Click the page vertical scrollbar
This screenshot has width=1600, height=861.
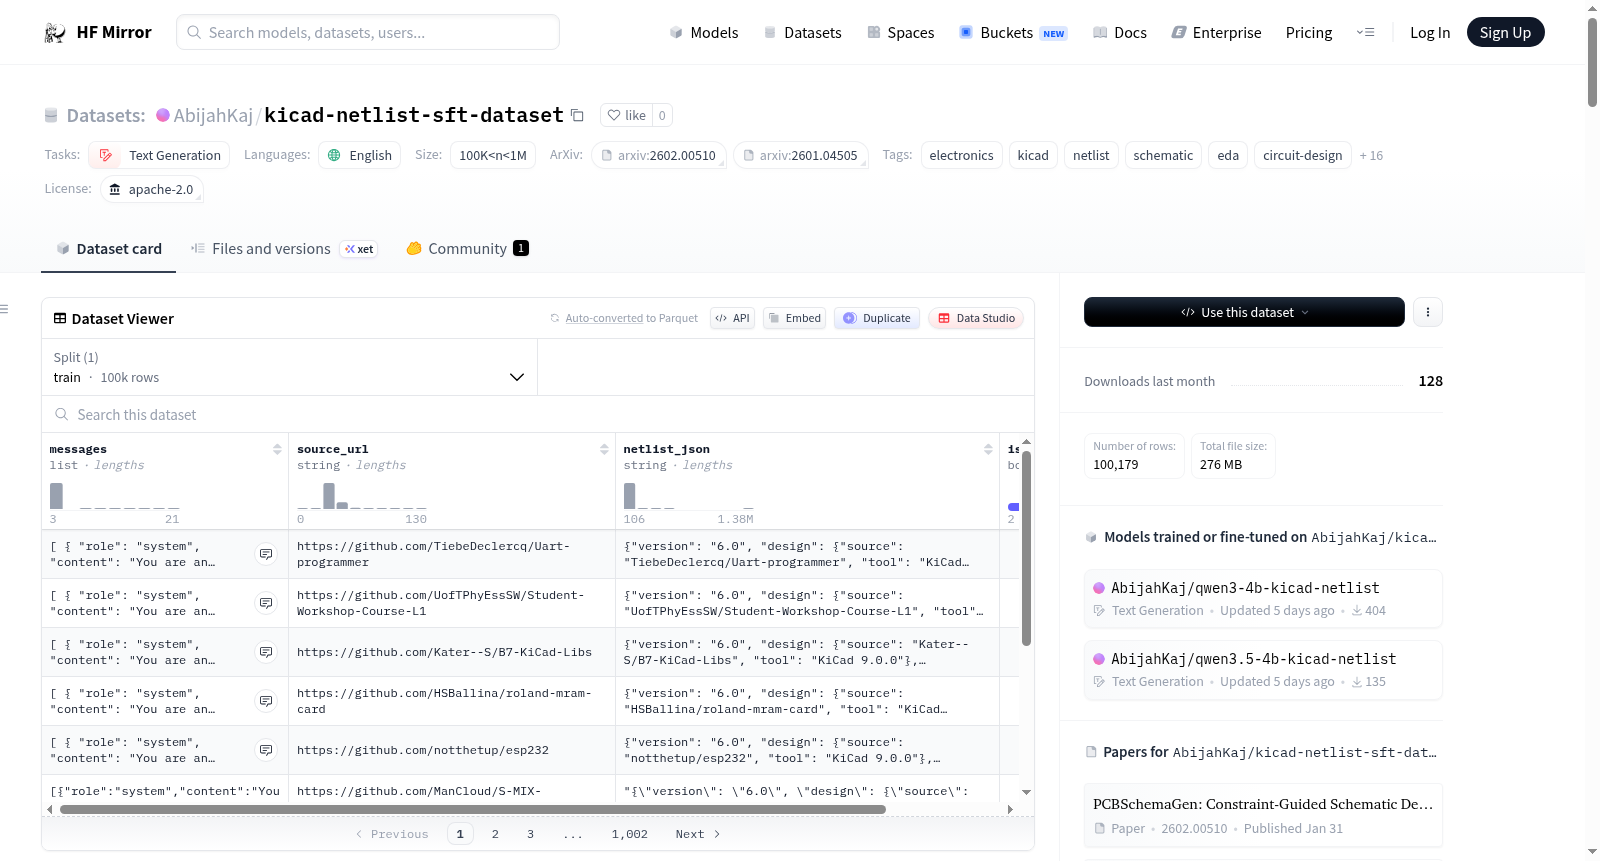click(x=1592, y=62)
